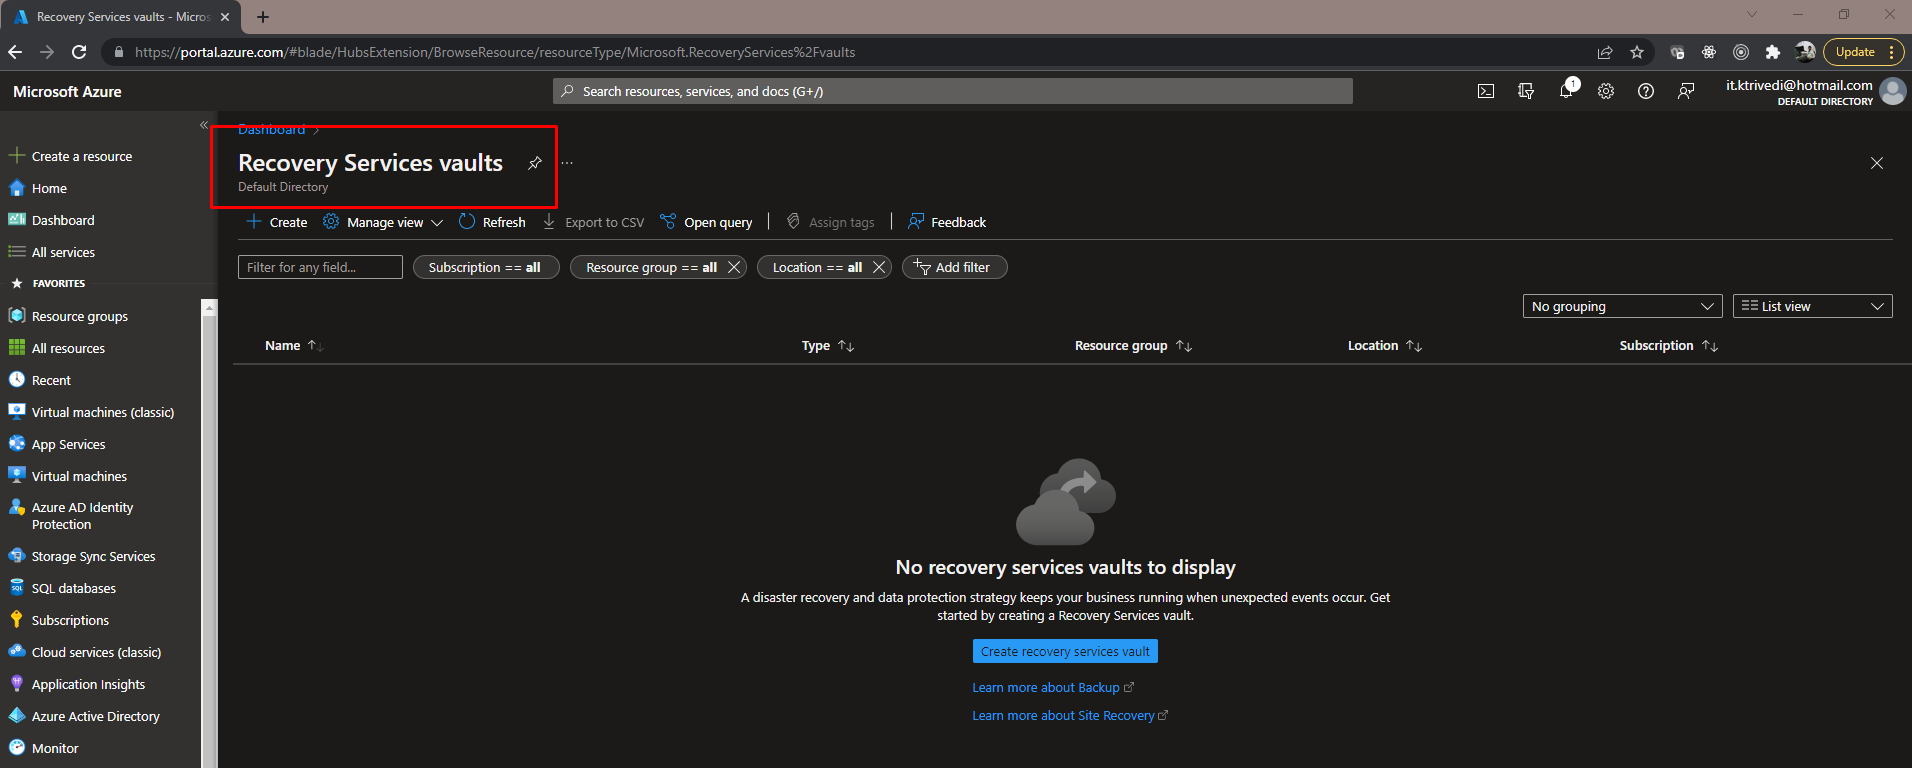Click the account avatar picture
The image size is (1912, 768).
(1892, 91)
